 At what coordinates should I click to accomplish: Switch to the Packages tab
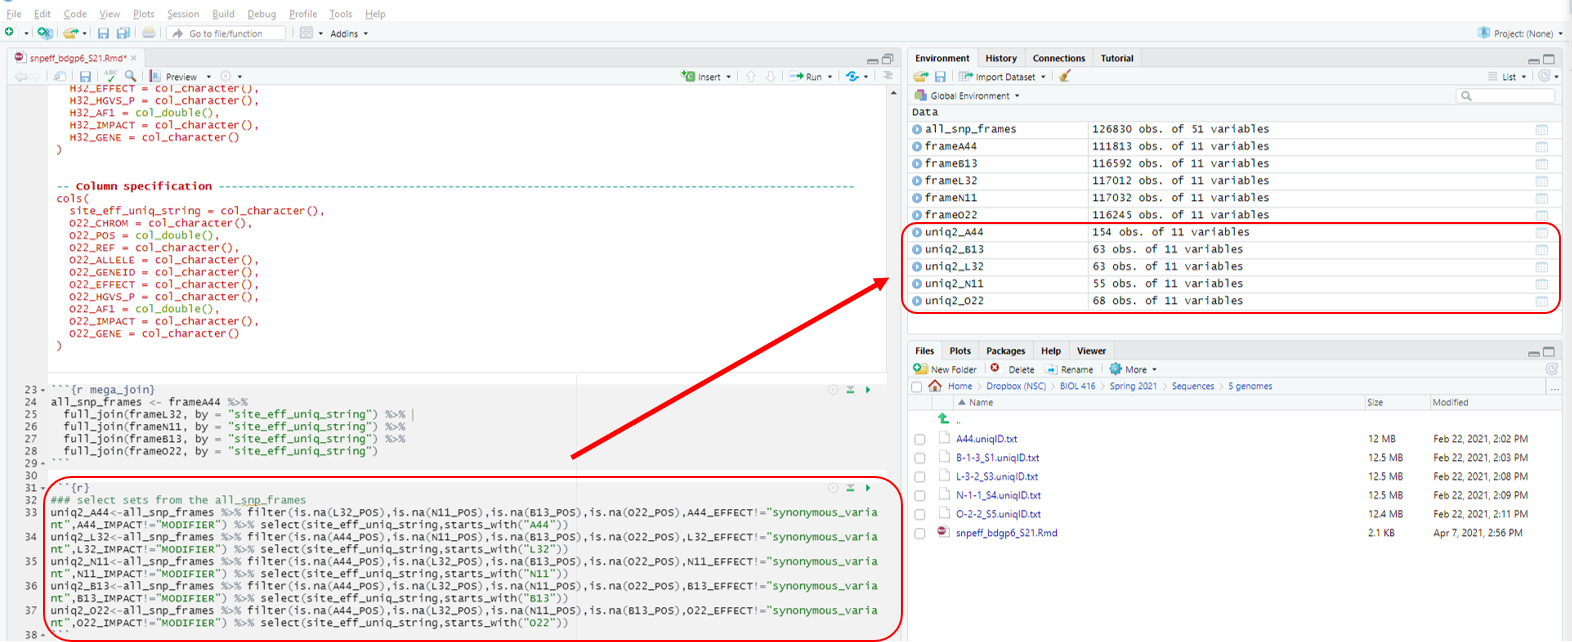coord(1005,351)
